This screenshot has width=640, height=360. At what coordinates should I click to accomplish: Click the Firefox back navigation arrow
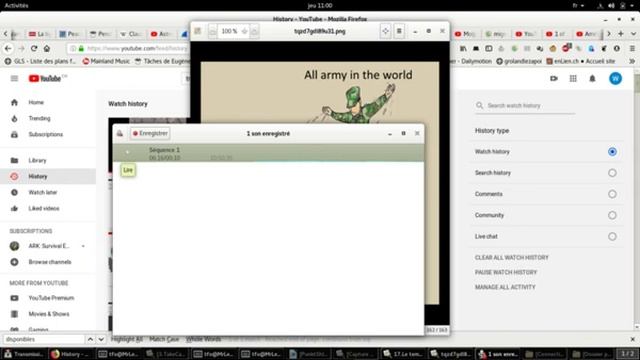click(x=8, y=49)
